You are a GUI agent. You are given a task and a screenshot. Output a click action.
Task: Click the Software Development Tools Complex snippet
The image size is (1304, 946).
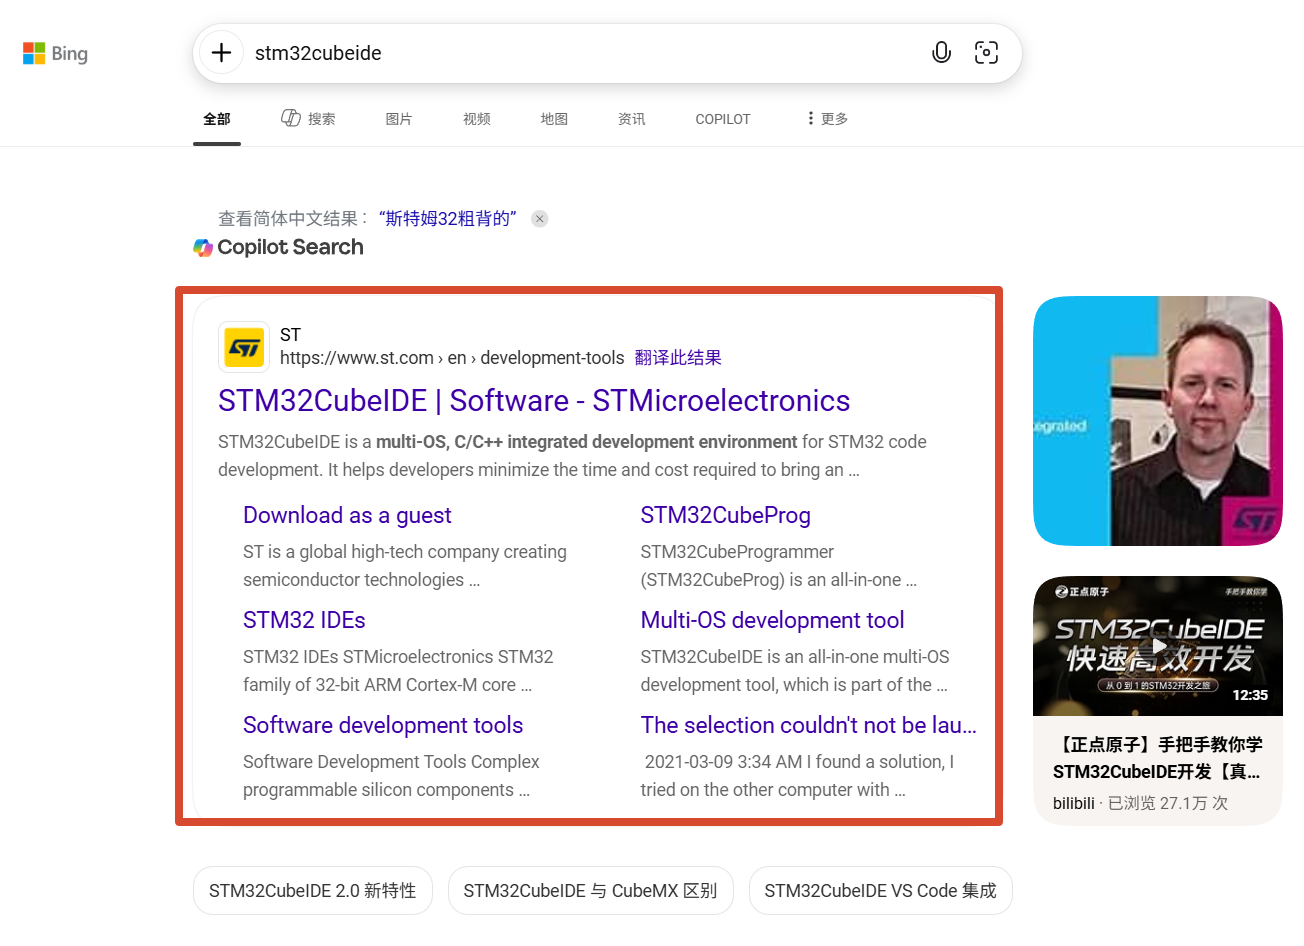pos(391,776)
